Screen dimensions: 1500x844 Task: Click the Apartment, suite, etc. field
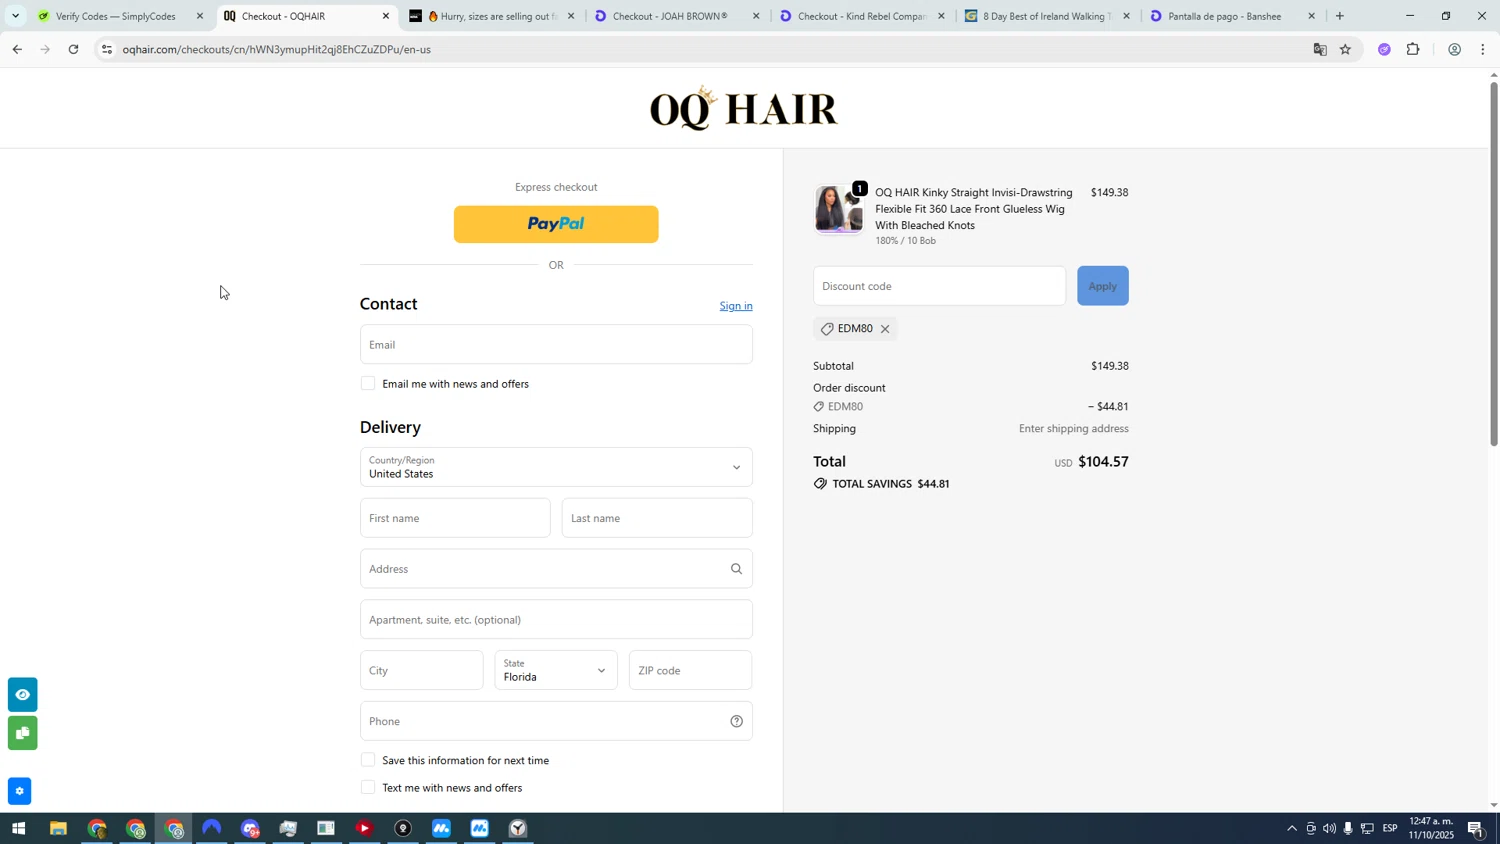click(556, 620)
